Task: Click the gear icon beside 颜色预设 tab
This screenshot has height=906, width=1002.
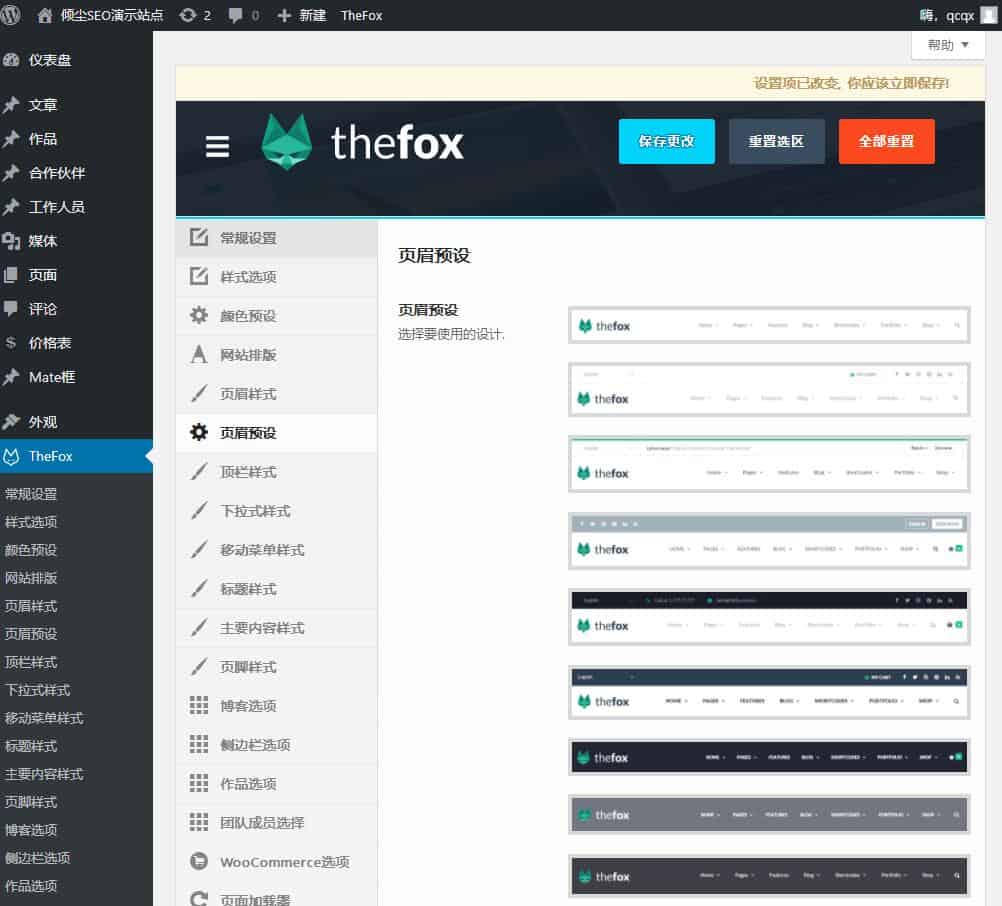Action: [199, 315]
